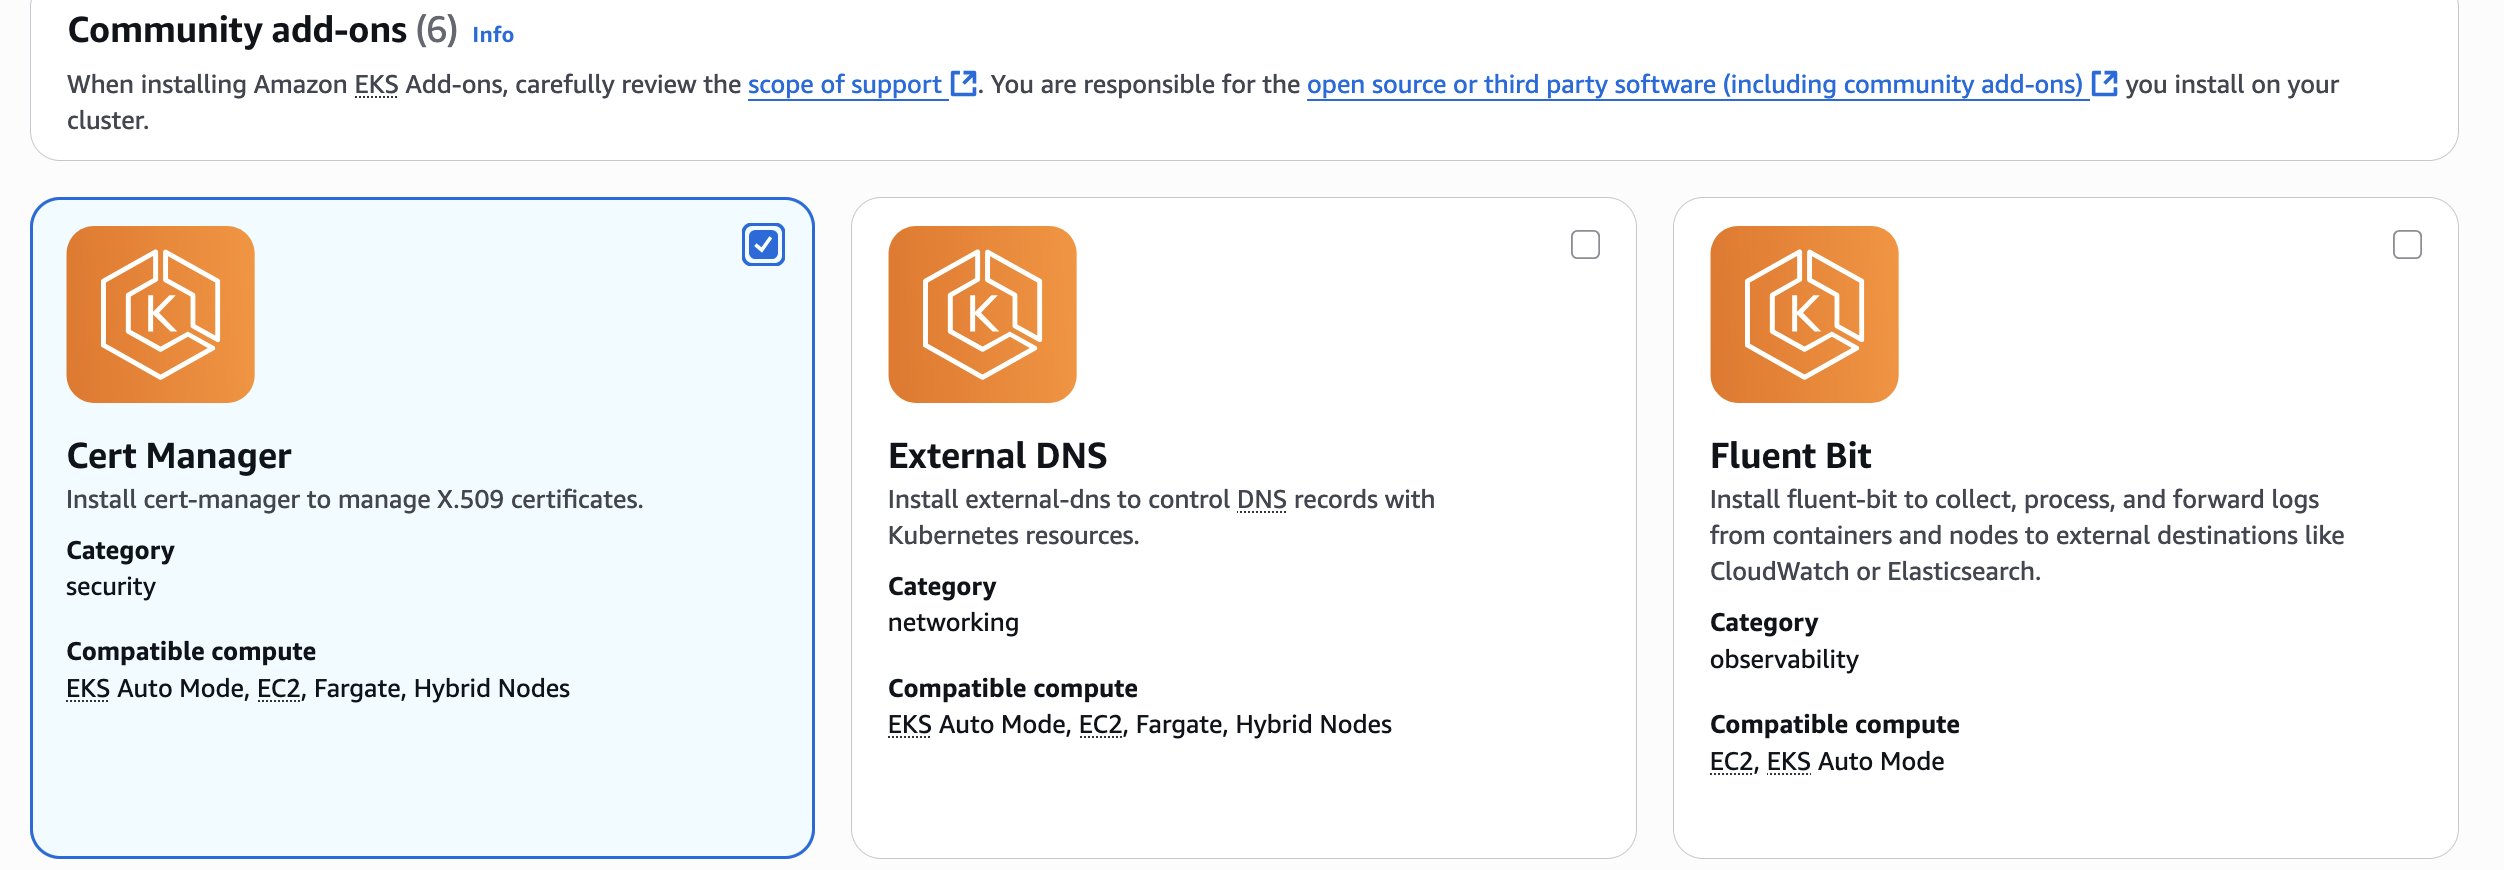
Task: Click the Cert Manager card title
Action: pos(179,456)
